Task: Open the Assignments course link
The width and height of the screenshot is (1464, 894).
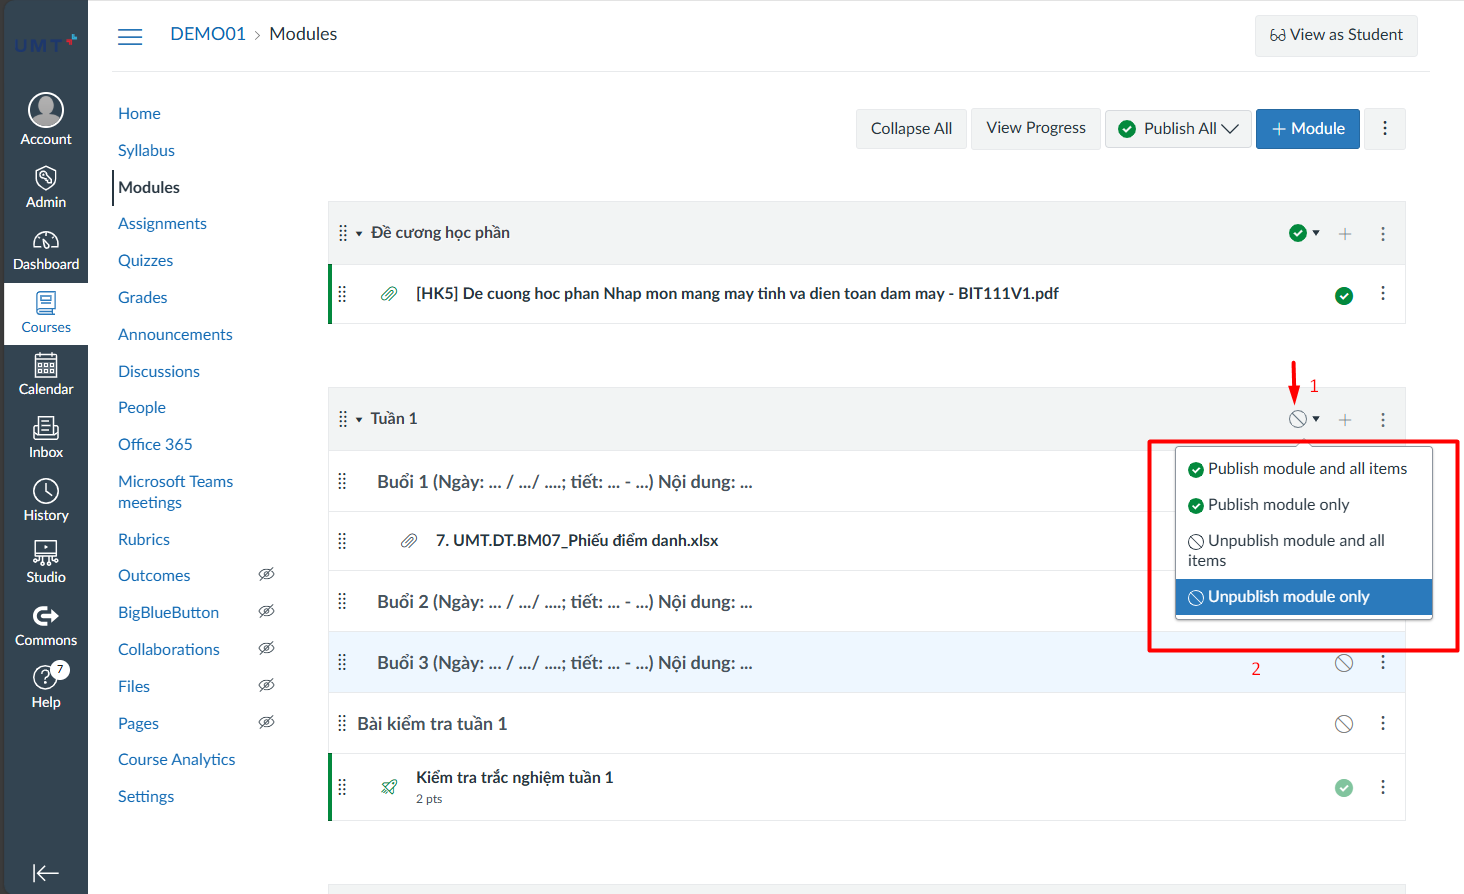Action: point(162,224)
